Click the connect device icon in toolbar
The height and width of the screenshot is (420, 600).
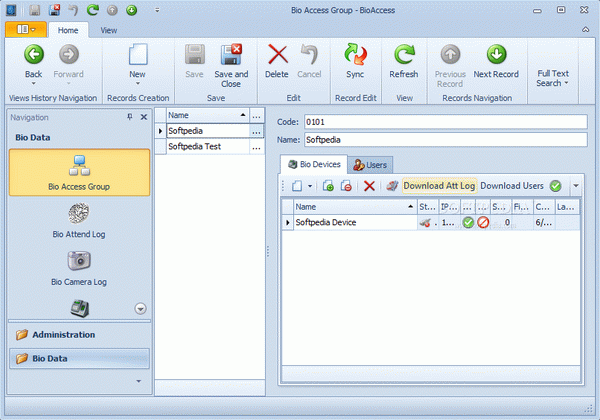pyautogui.click(x=392, y=186)
